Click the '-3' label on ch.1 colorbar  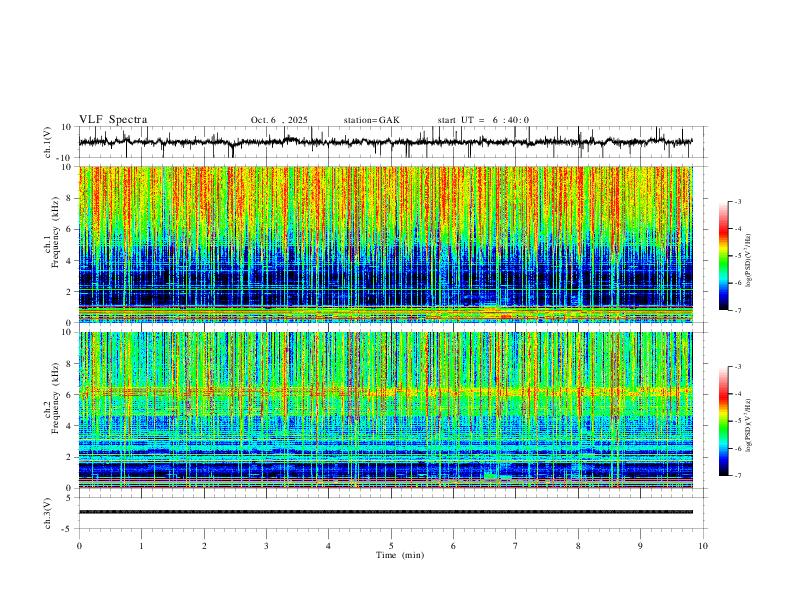738,201
